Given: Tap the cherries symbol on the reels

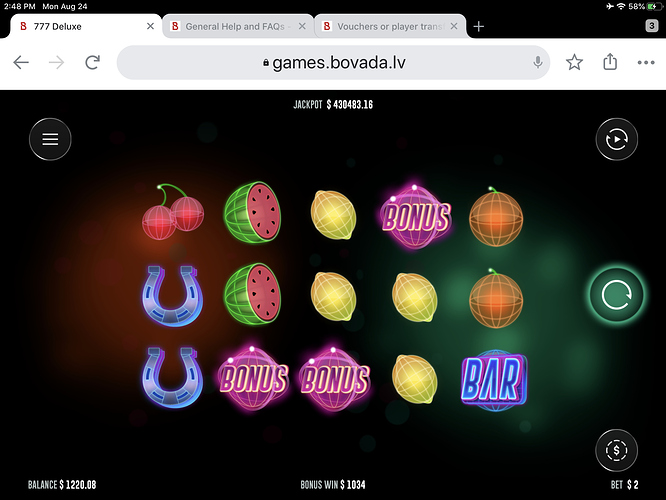Looking at the screenshot, I should tap(172, 212).
